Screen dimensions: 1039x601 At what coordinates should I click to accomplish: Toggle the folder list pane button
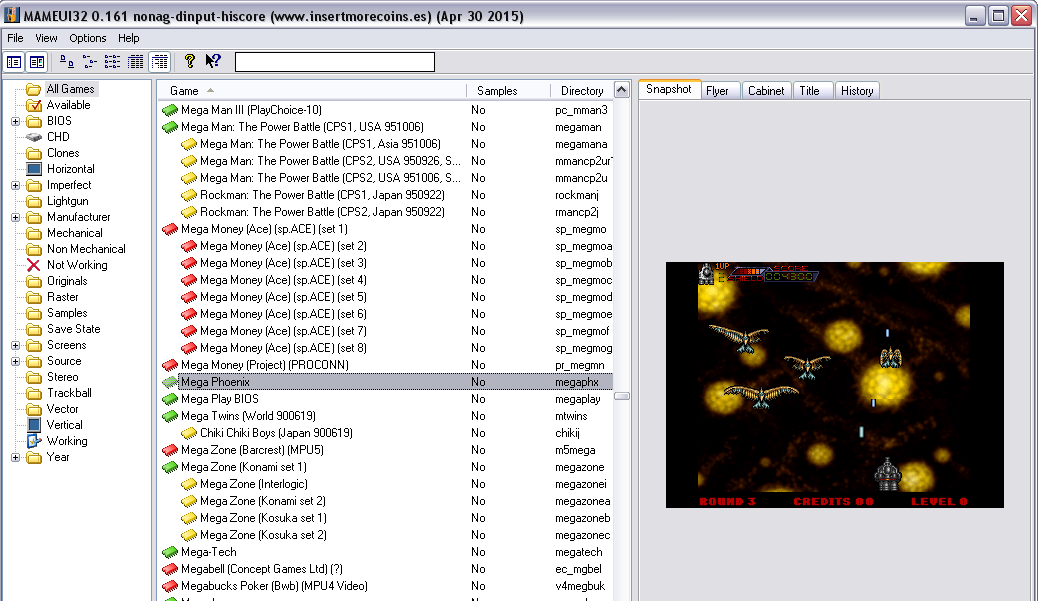tap(14, 62)
